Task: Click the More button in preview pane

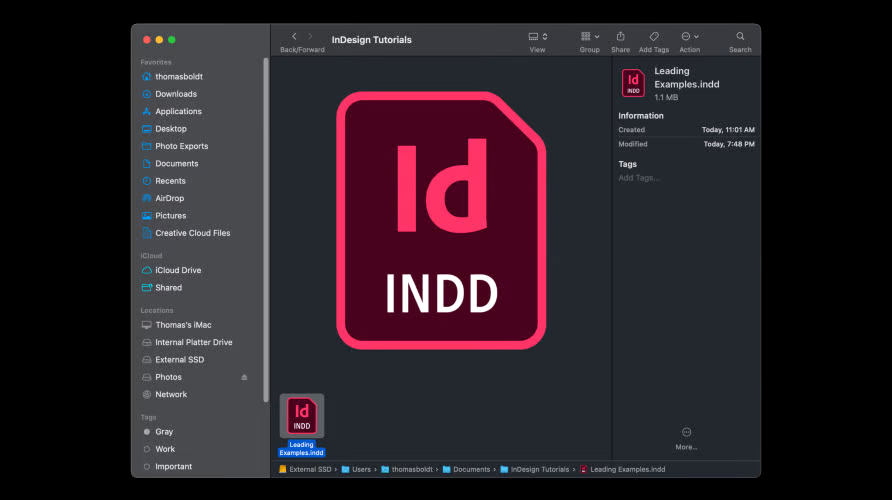Action: (x=686, y=439)
